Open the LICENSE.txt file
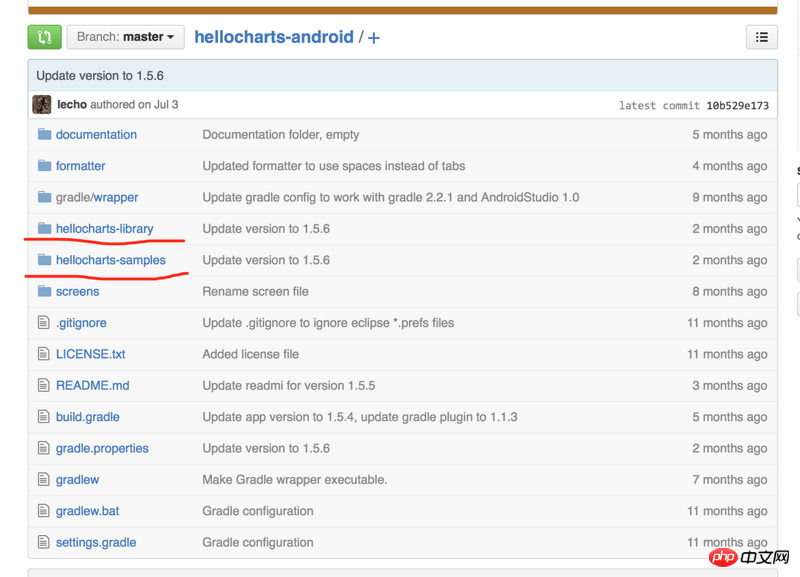 click(91, 354)
